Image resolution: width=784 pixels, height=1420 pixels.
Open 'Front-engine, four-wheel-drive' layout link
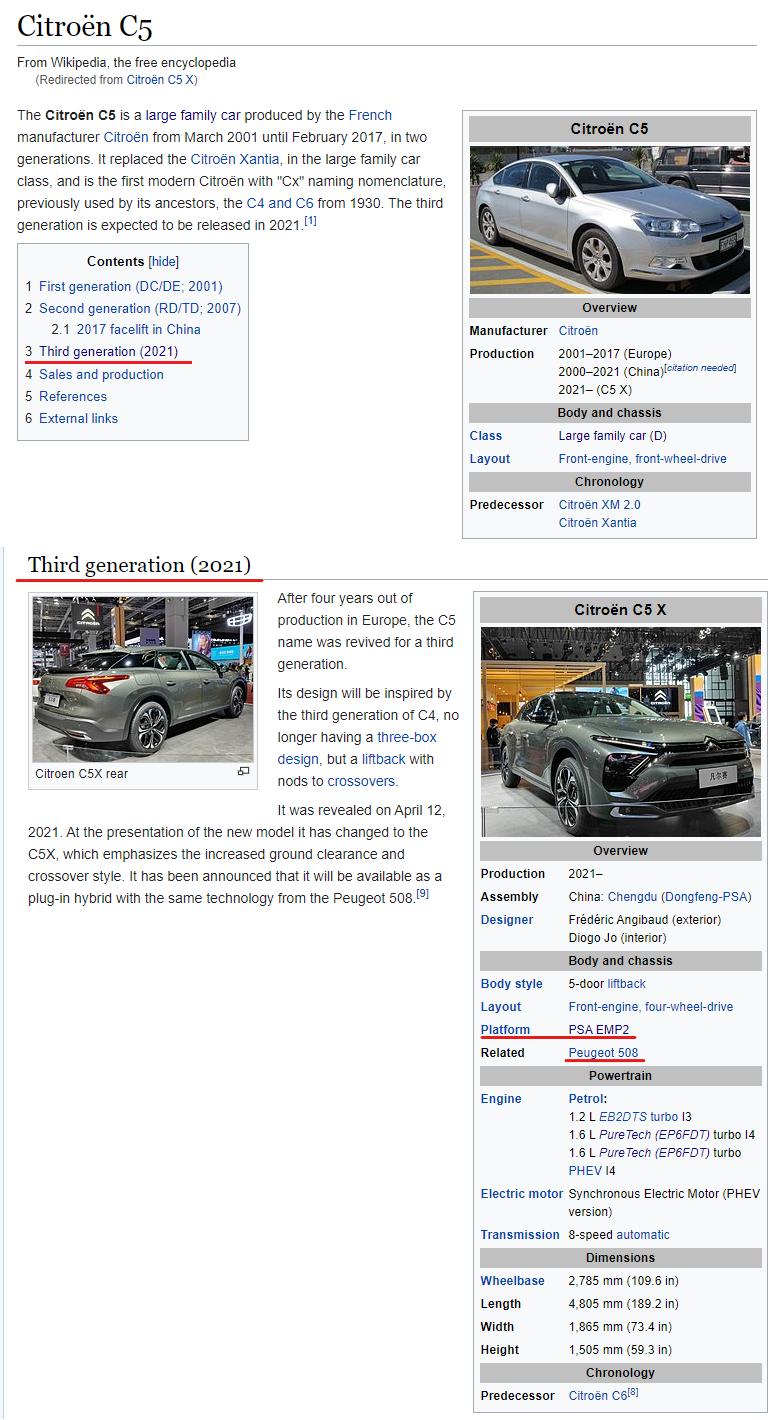point(651,1007)
